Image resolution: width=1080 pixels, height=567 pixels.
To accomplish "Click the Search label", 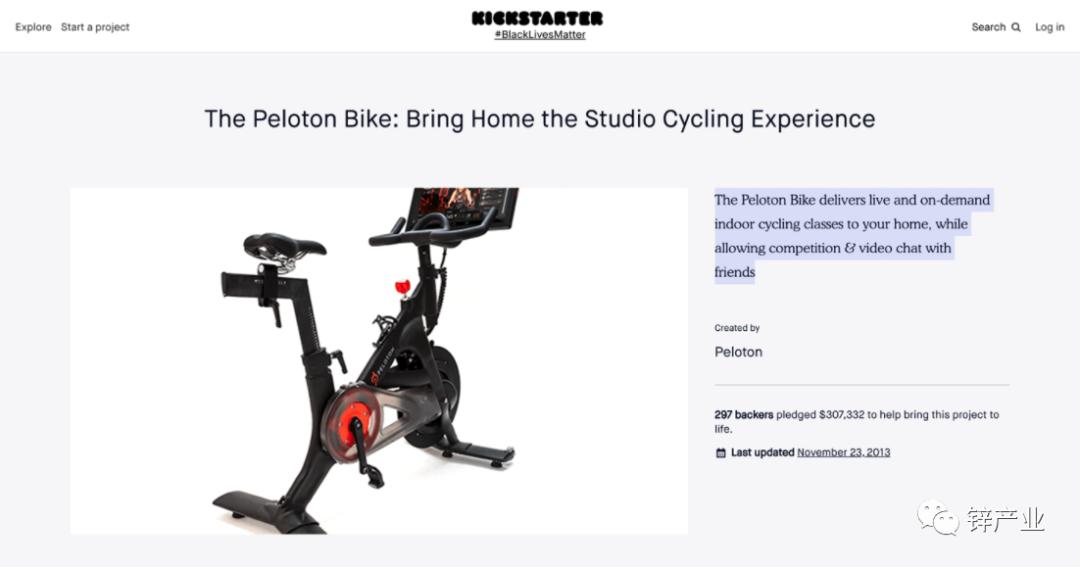I will coord(988,27).
